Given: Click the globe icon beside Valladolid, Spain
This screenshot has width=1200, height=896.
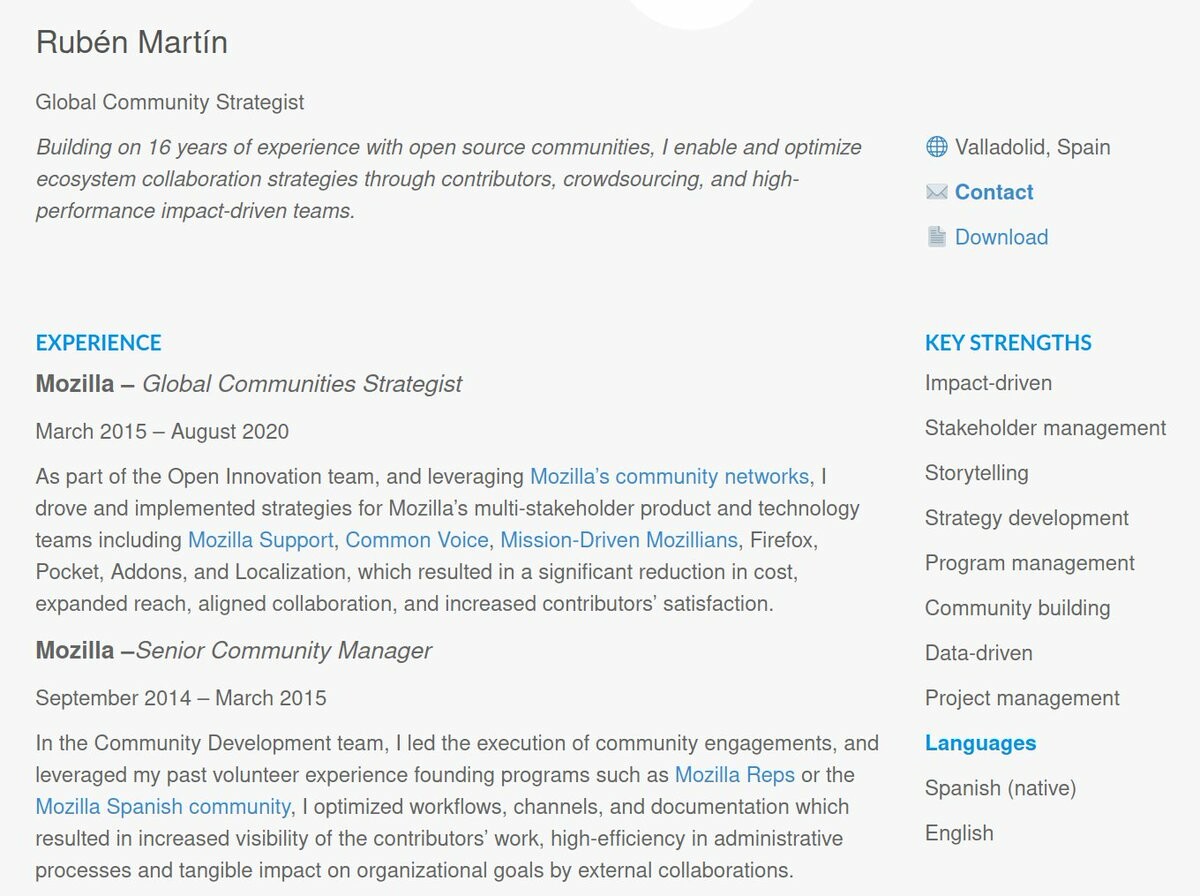Looking at the screenshot, I should coord(936,148).
